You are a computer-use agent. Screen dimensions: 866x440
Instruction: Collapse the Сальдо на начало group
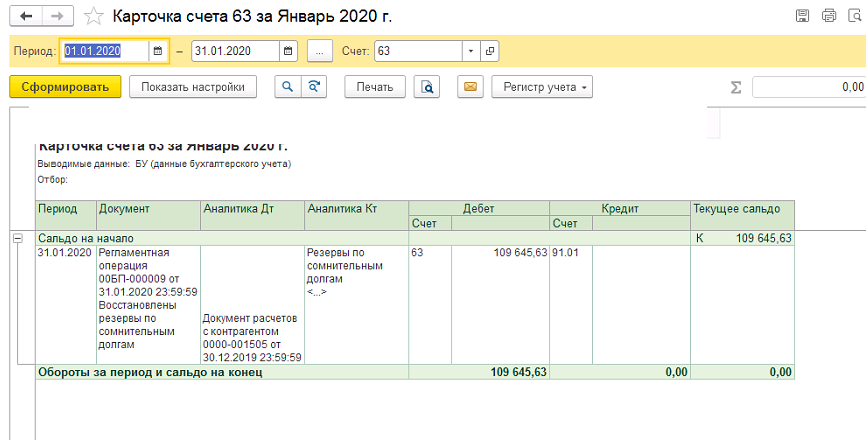[x=18, y=238]
